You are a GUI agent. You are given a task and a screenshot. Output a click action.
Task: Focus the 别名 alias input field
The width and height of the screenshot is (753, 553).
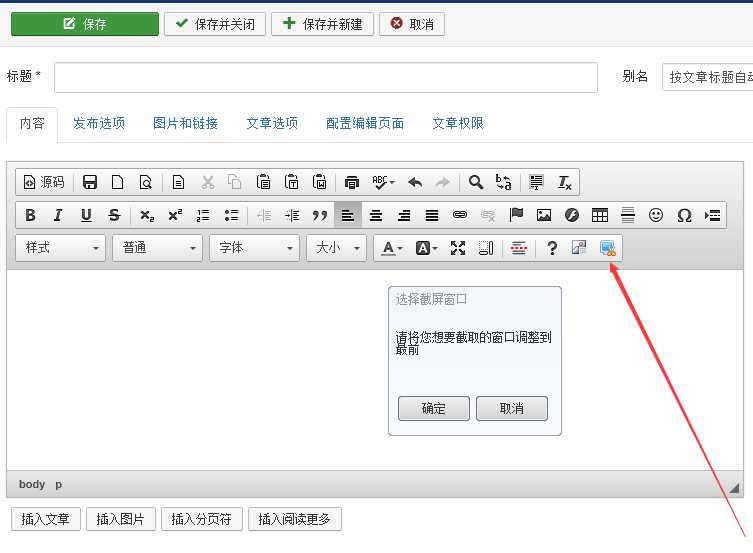click(x=707, y=77)
